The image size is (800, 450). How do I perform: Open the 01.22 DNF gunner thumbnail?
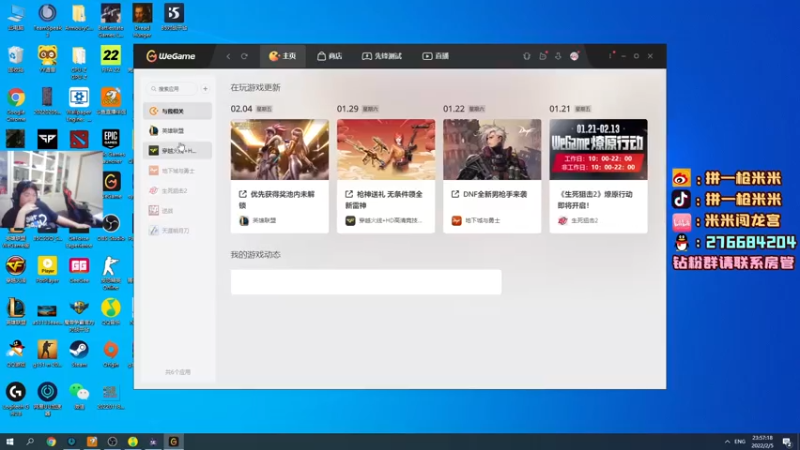pos(492,149)
